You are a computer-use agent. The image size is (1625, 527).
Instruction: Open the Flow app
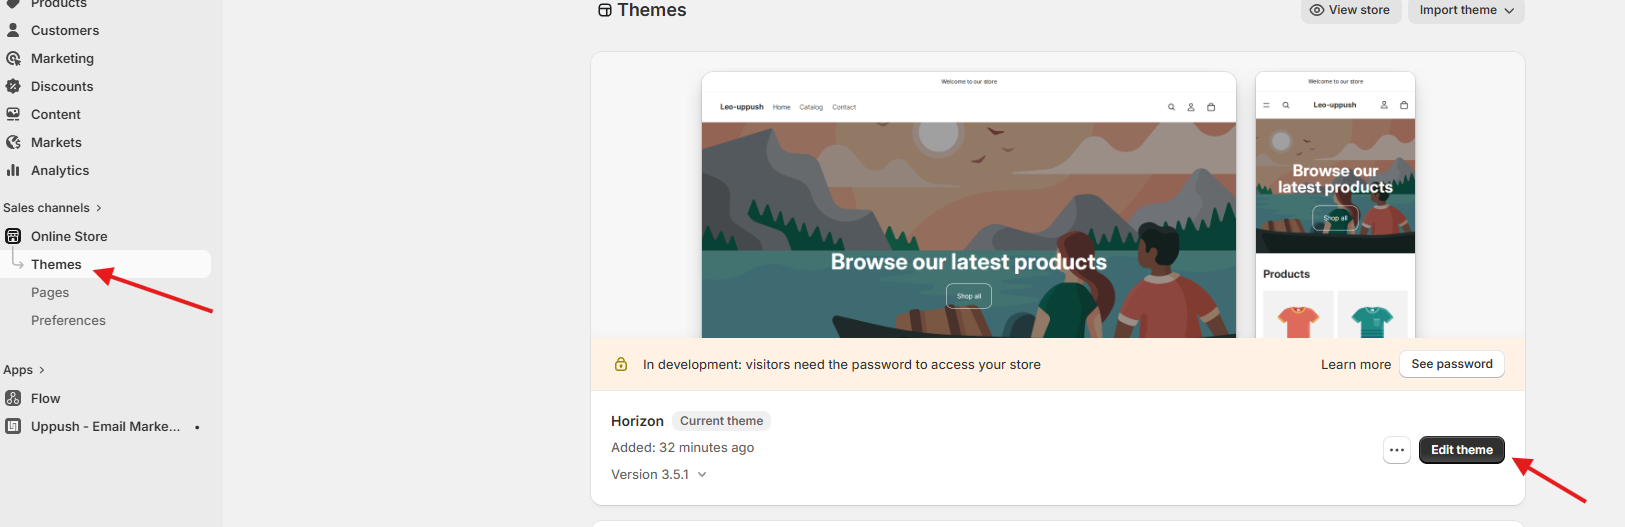46,398
